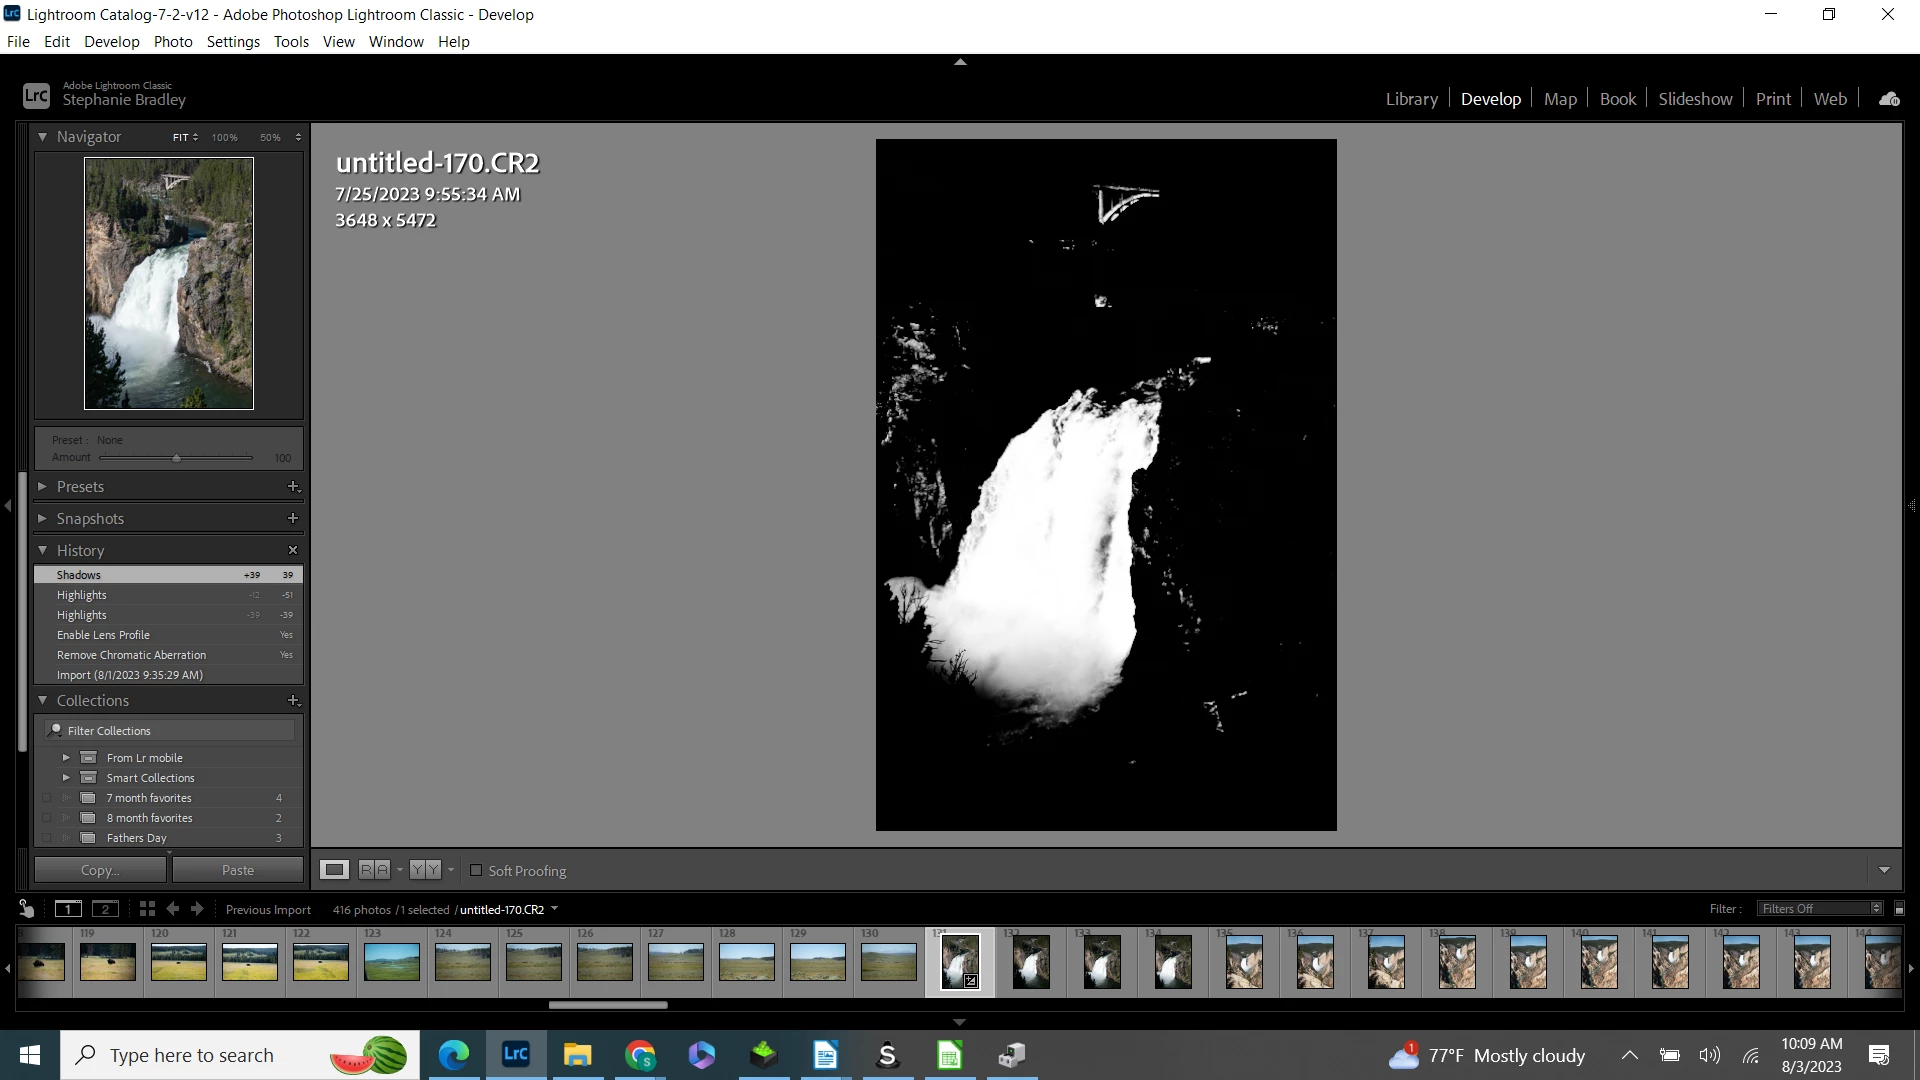1920x1080 pixels.
Task: Toggle the filter lock switch next to Filters Off
Action: [1899, 909]
